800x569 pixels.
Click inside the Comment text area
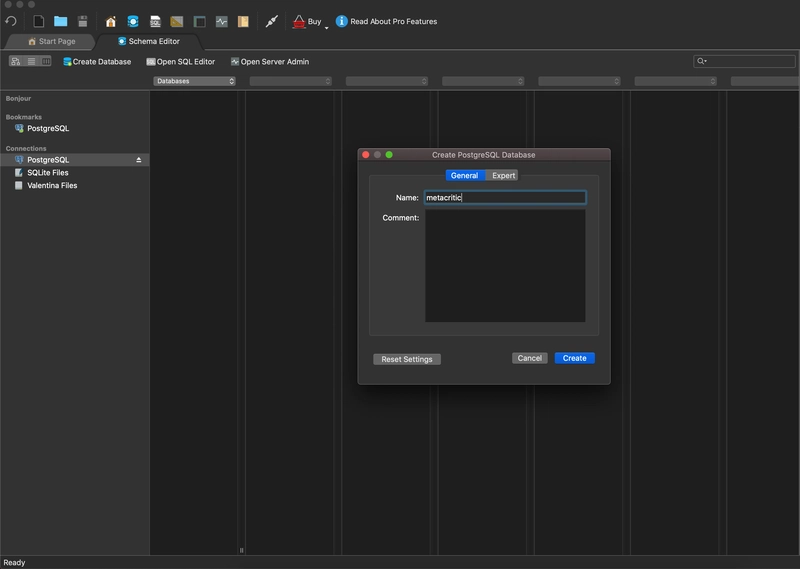point(505,265)
